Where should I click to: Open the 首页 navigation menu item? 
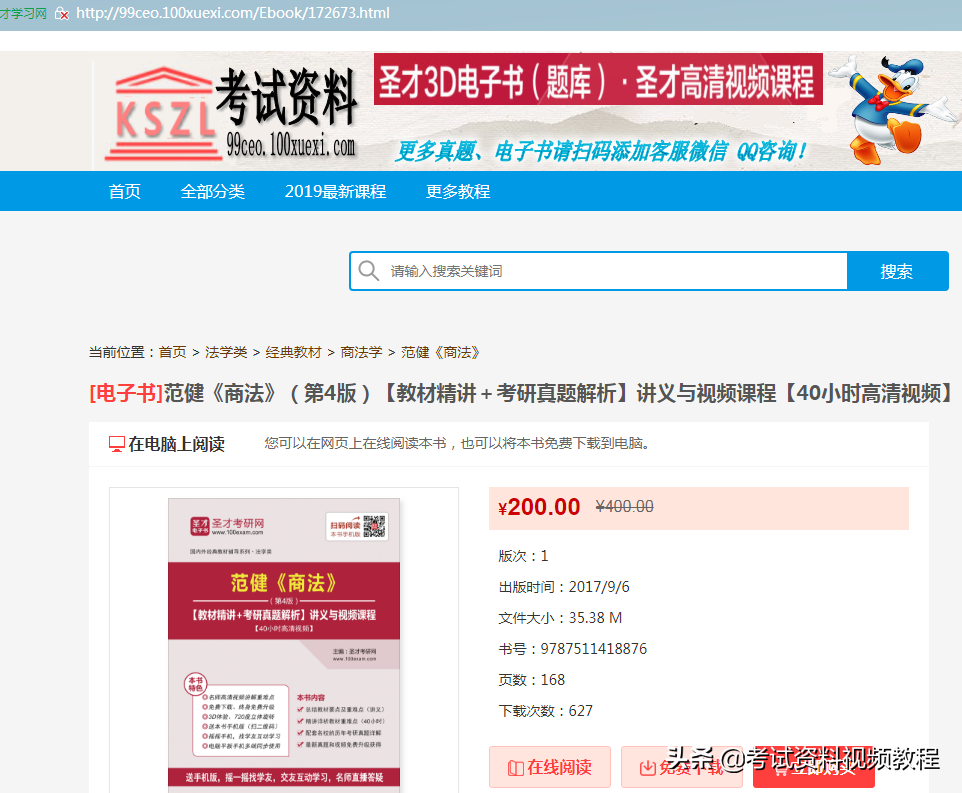point(124,191)
